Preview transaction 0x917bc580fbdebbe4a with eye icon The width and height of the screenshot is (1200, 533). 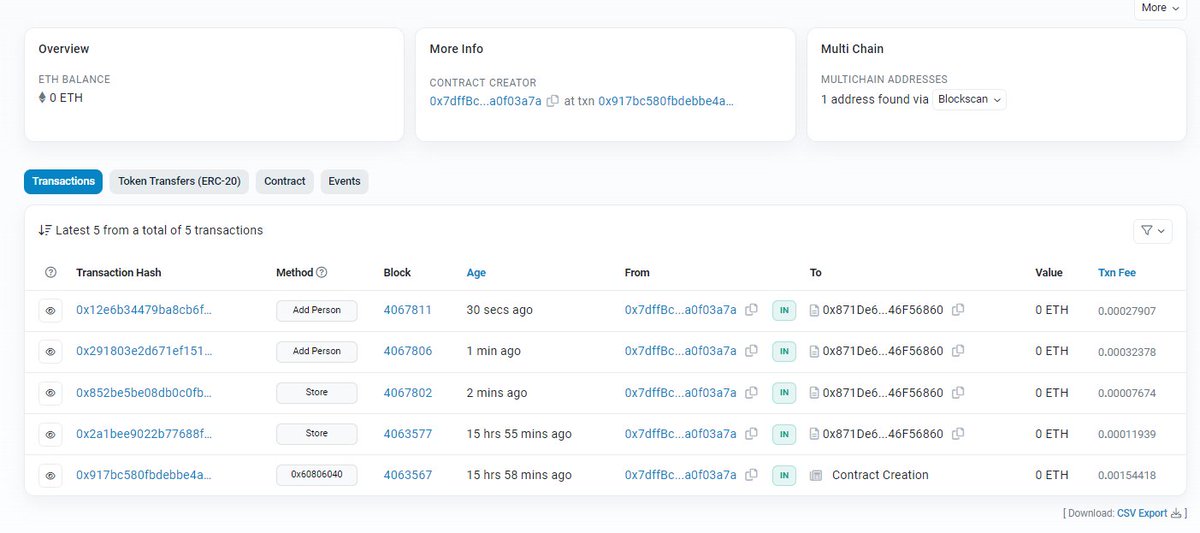tap(51, 475)
